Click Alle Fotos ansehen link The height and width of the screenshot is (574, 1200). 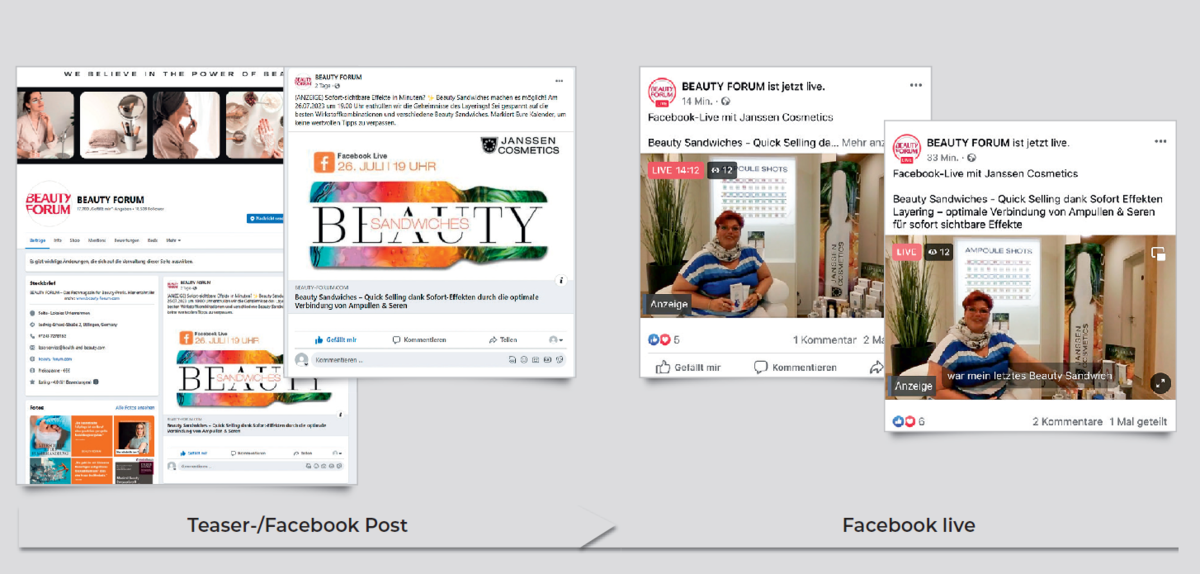tap(134, 408)
